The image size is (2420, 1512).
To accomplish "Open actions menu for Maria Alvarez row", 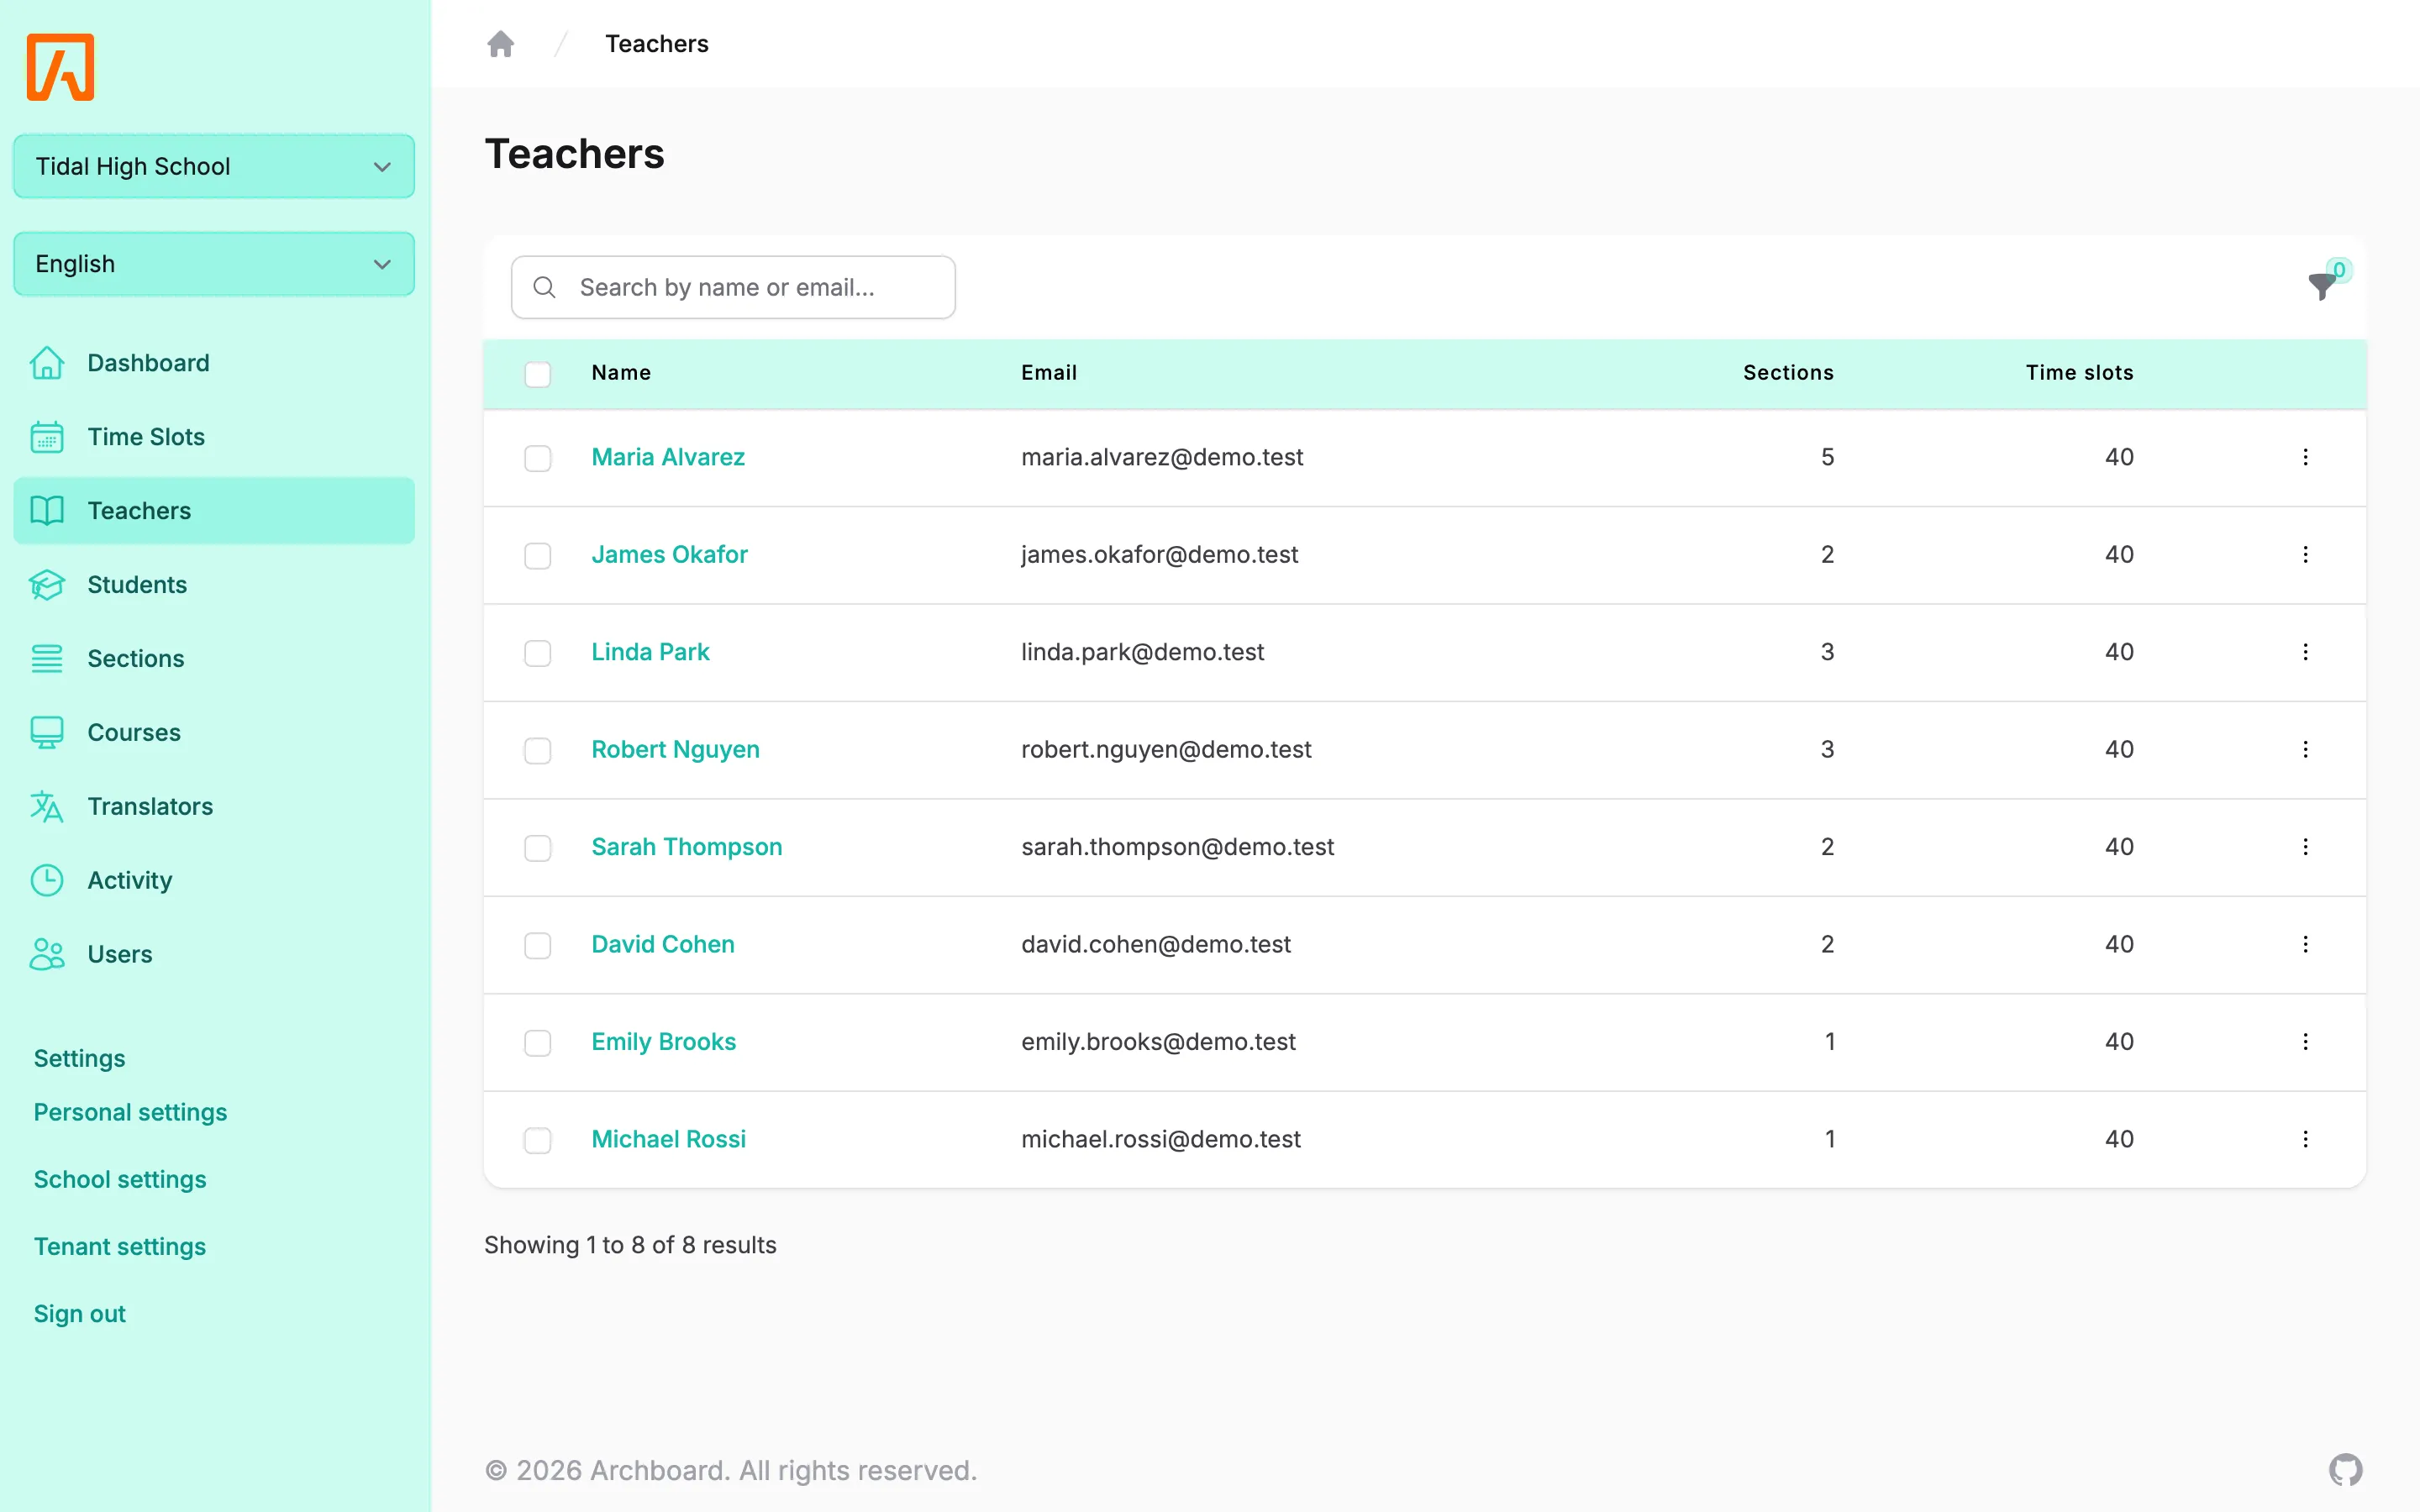I will tap(2305, 457).
